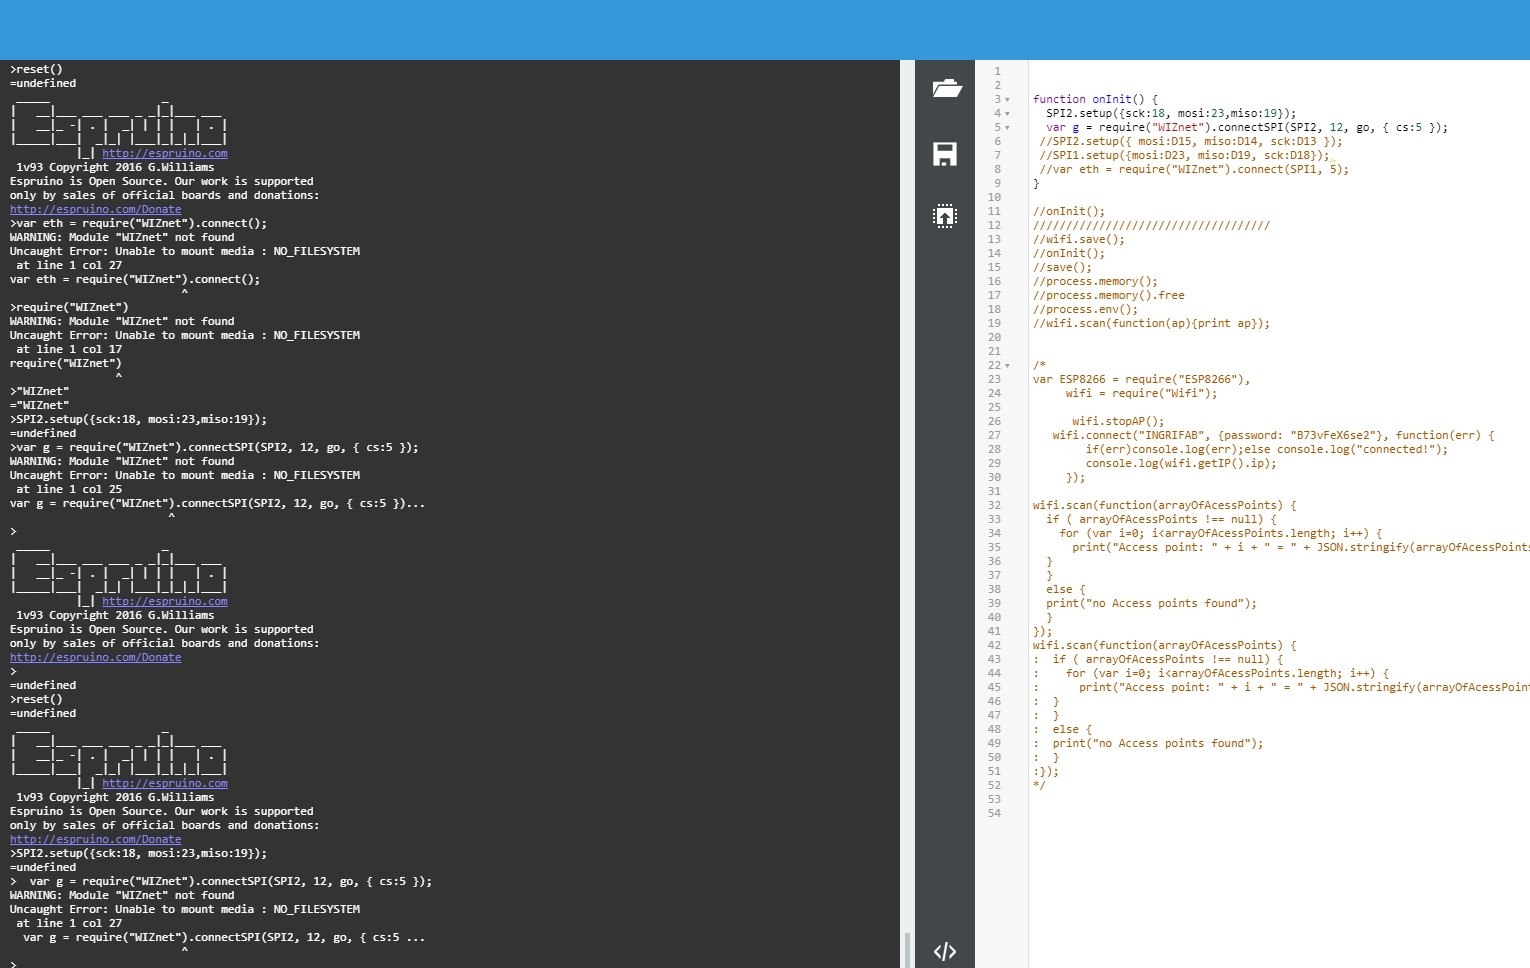Viewport: 1530px width, 968px height.
Task: Click the terminal's vertical scrollbar thumb
Action: [x=907, y=949]
